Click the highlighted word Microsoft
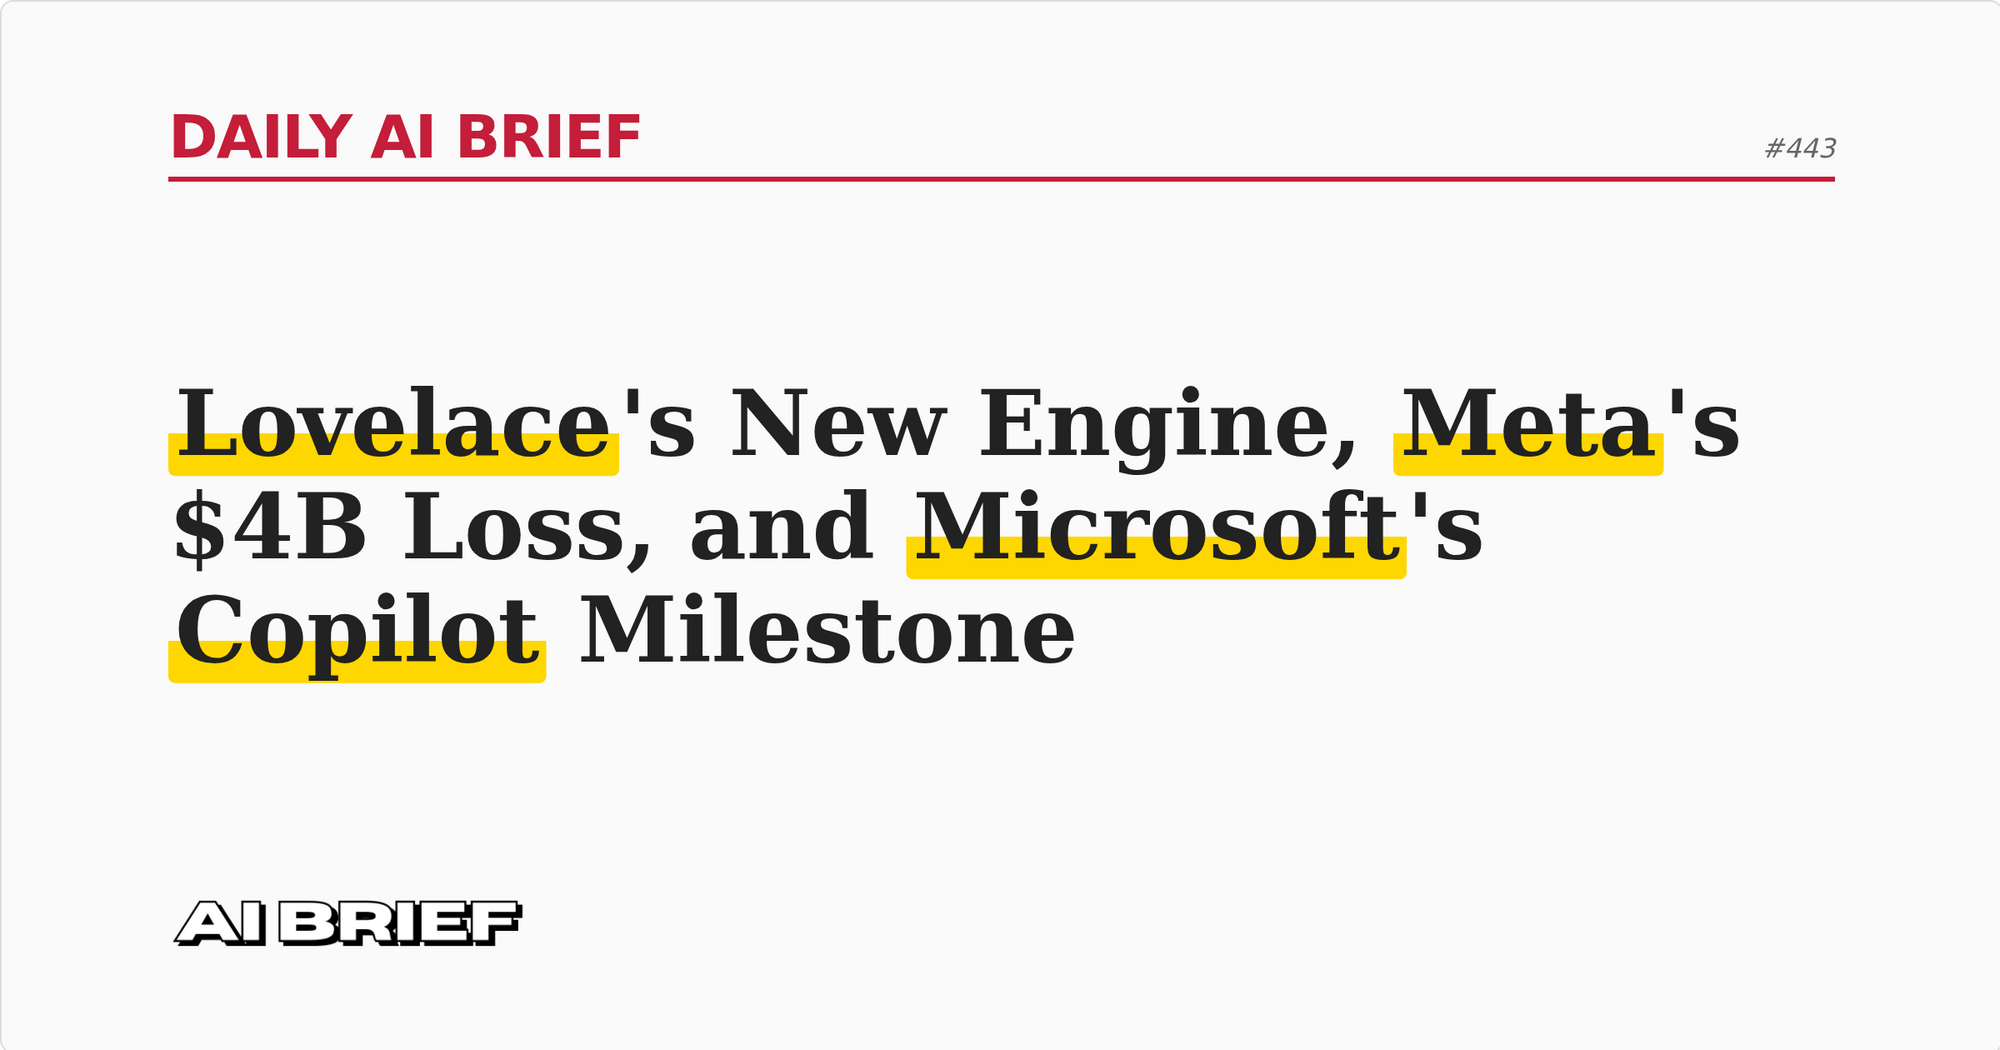Viewport: 2000px width, 1050px height. tap(1155, 528)
